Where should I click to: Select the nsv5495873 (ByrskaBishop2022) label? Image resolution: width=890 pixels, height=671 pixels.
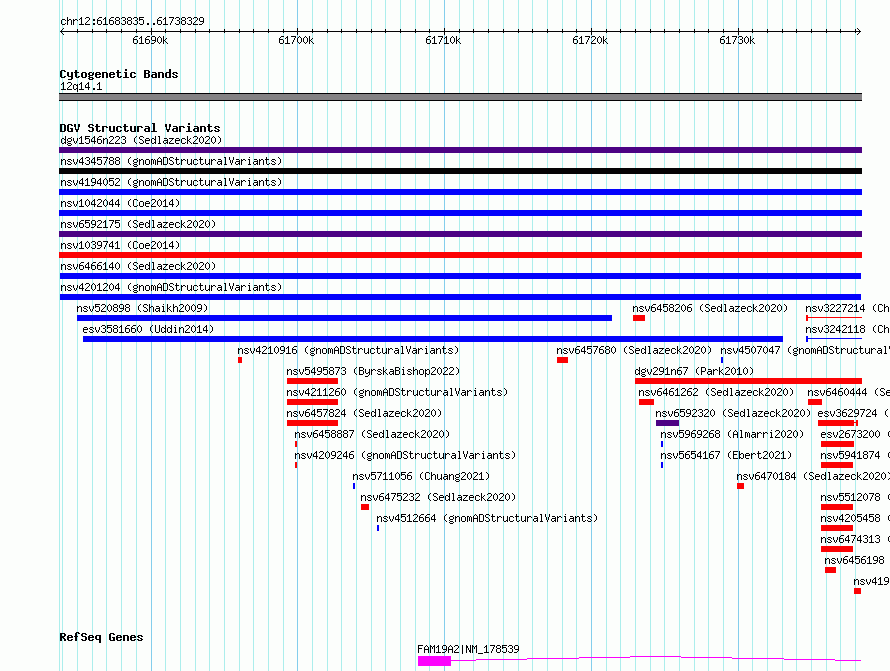tap(373, 371)
